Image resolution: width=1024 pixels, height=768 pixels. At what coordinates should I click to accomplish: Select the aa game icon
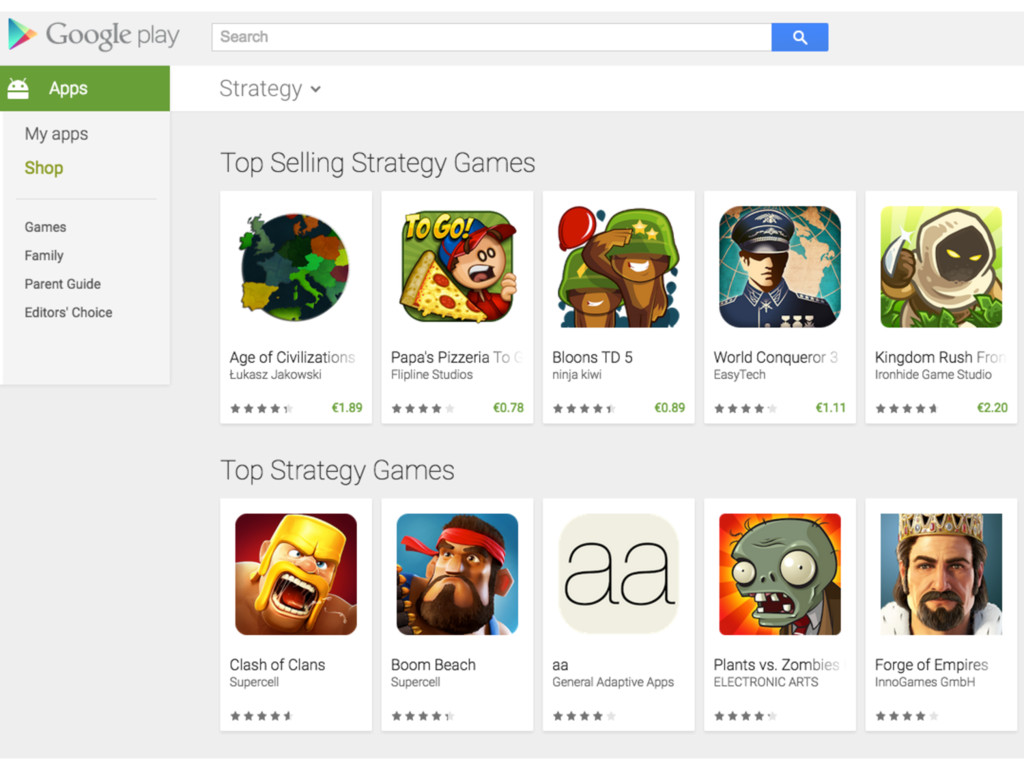618,574
